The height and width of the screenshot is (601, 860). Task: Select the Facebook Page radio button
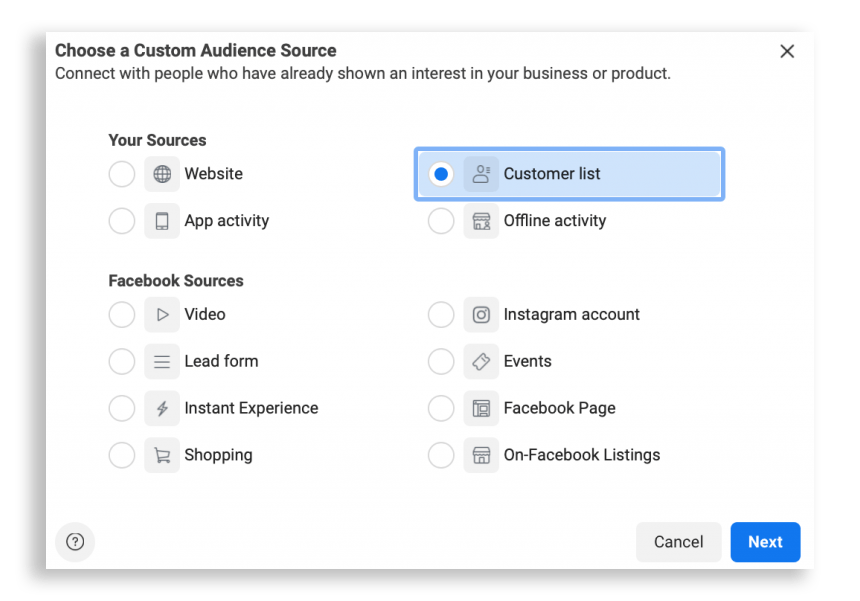[441, 409]
